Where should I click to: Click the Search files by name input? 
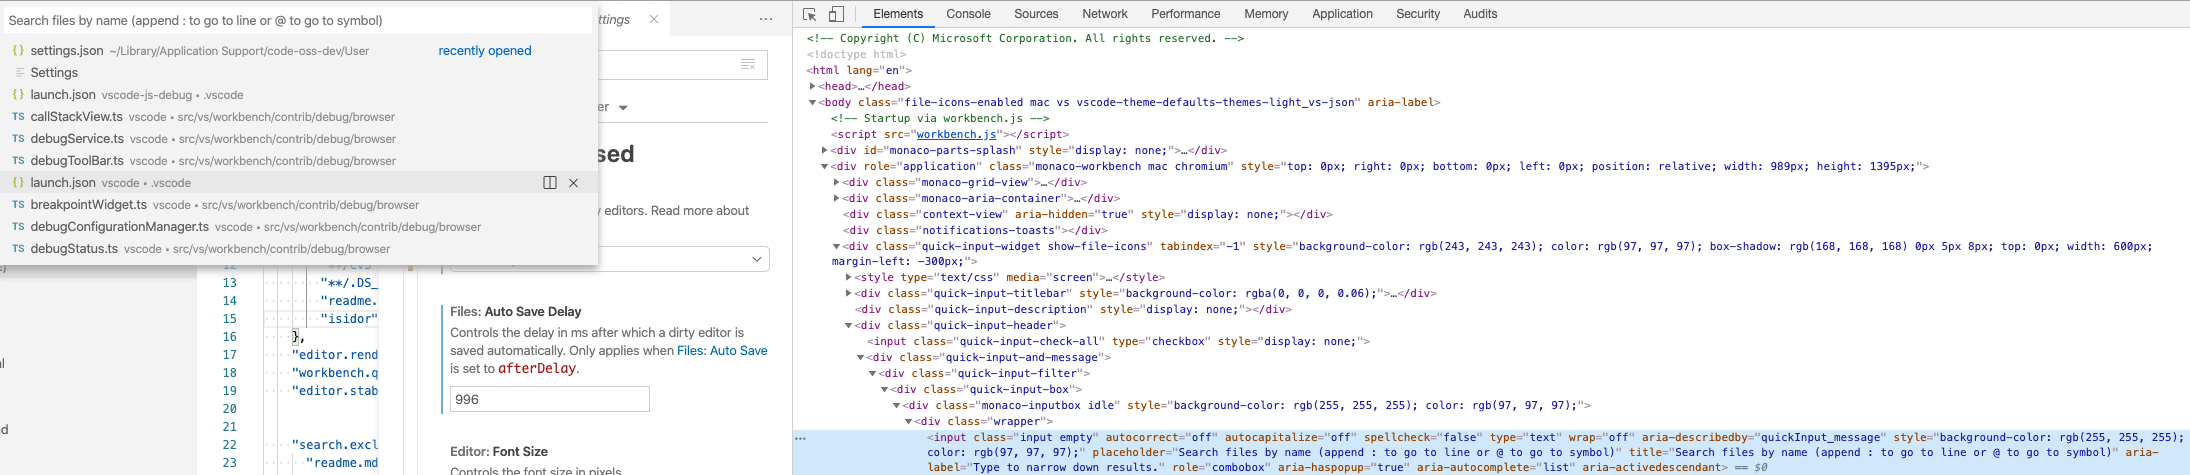tap(298, 20)
